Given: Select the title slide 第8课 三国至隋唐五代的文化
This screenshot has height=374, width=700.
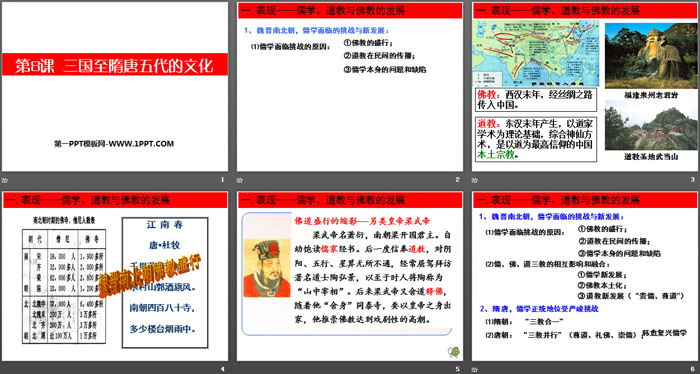Looking at the screenshot, I should point(115,87).
